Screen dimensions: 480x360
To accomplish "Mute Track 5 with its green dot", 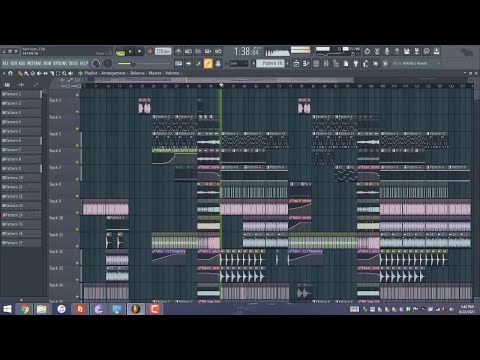I will click(77, 145).
